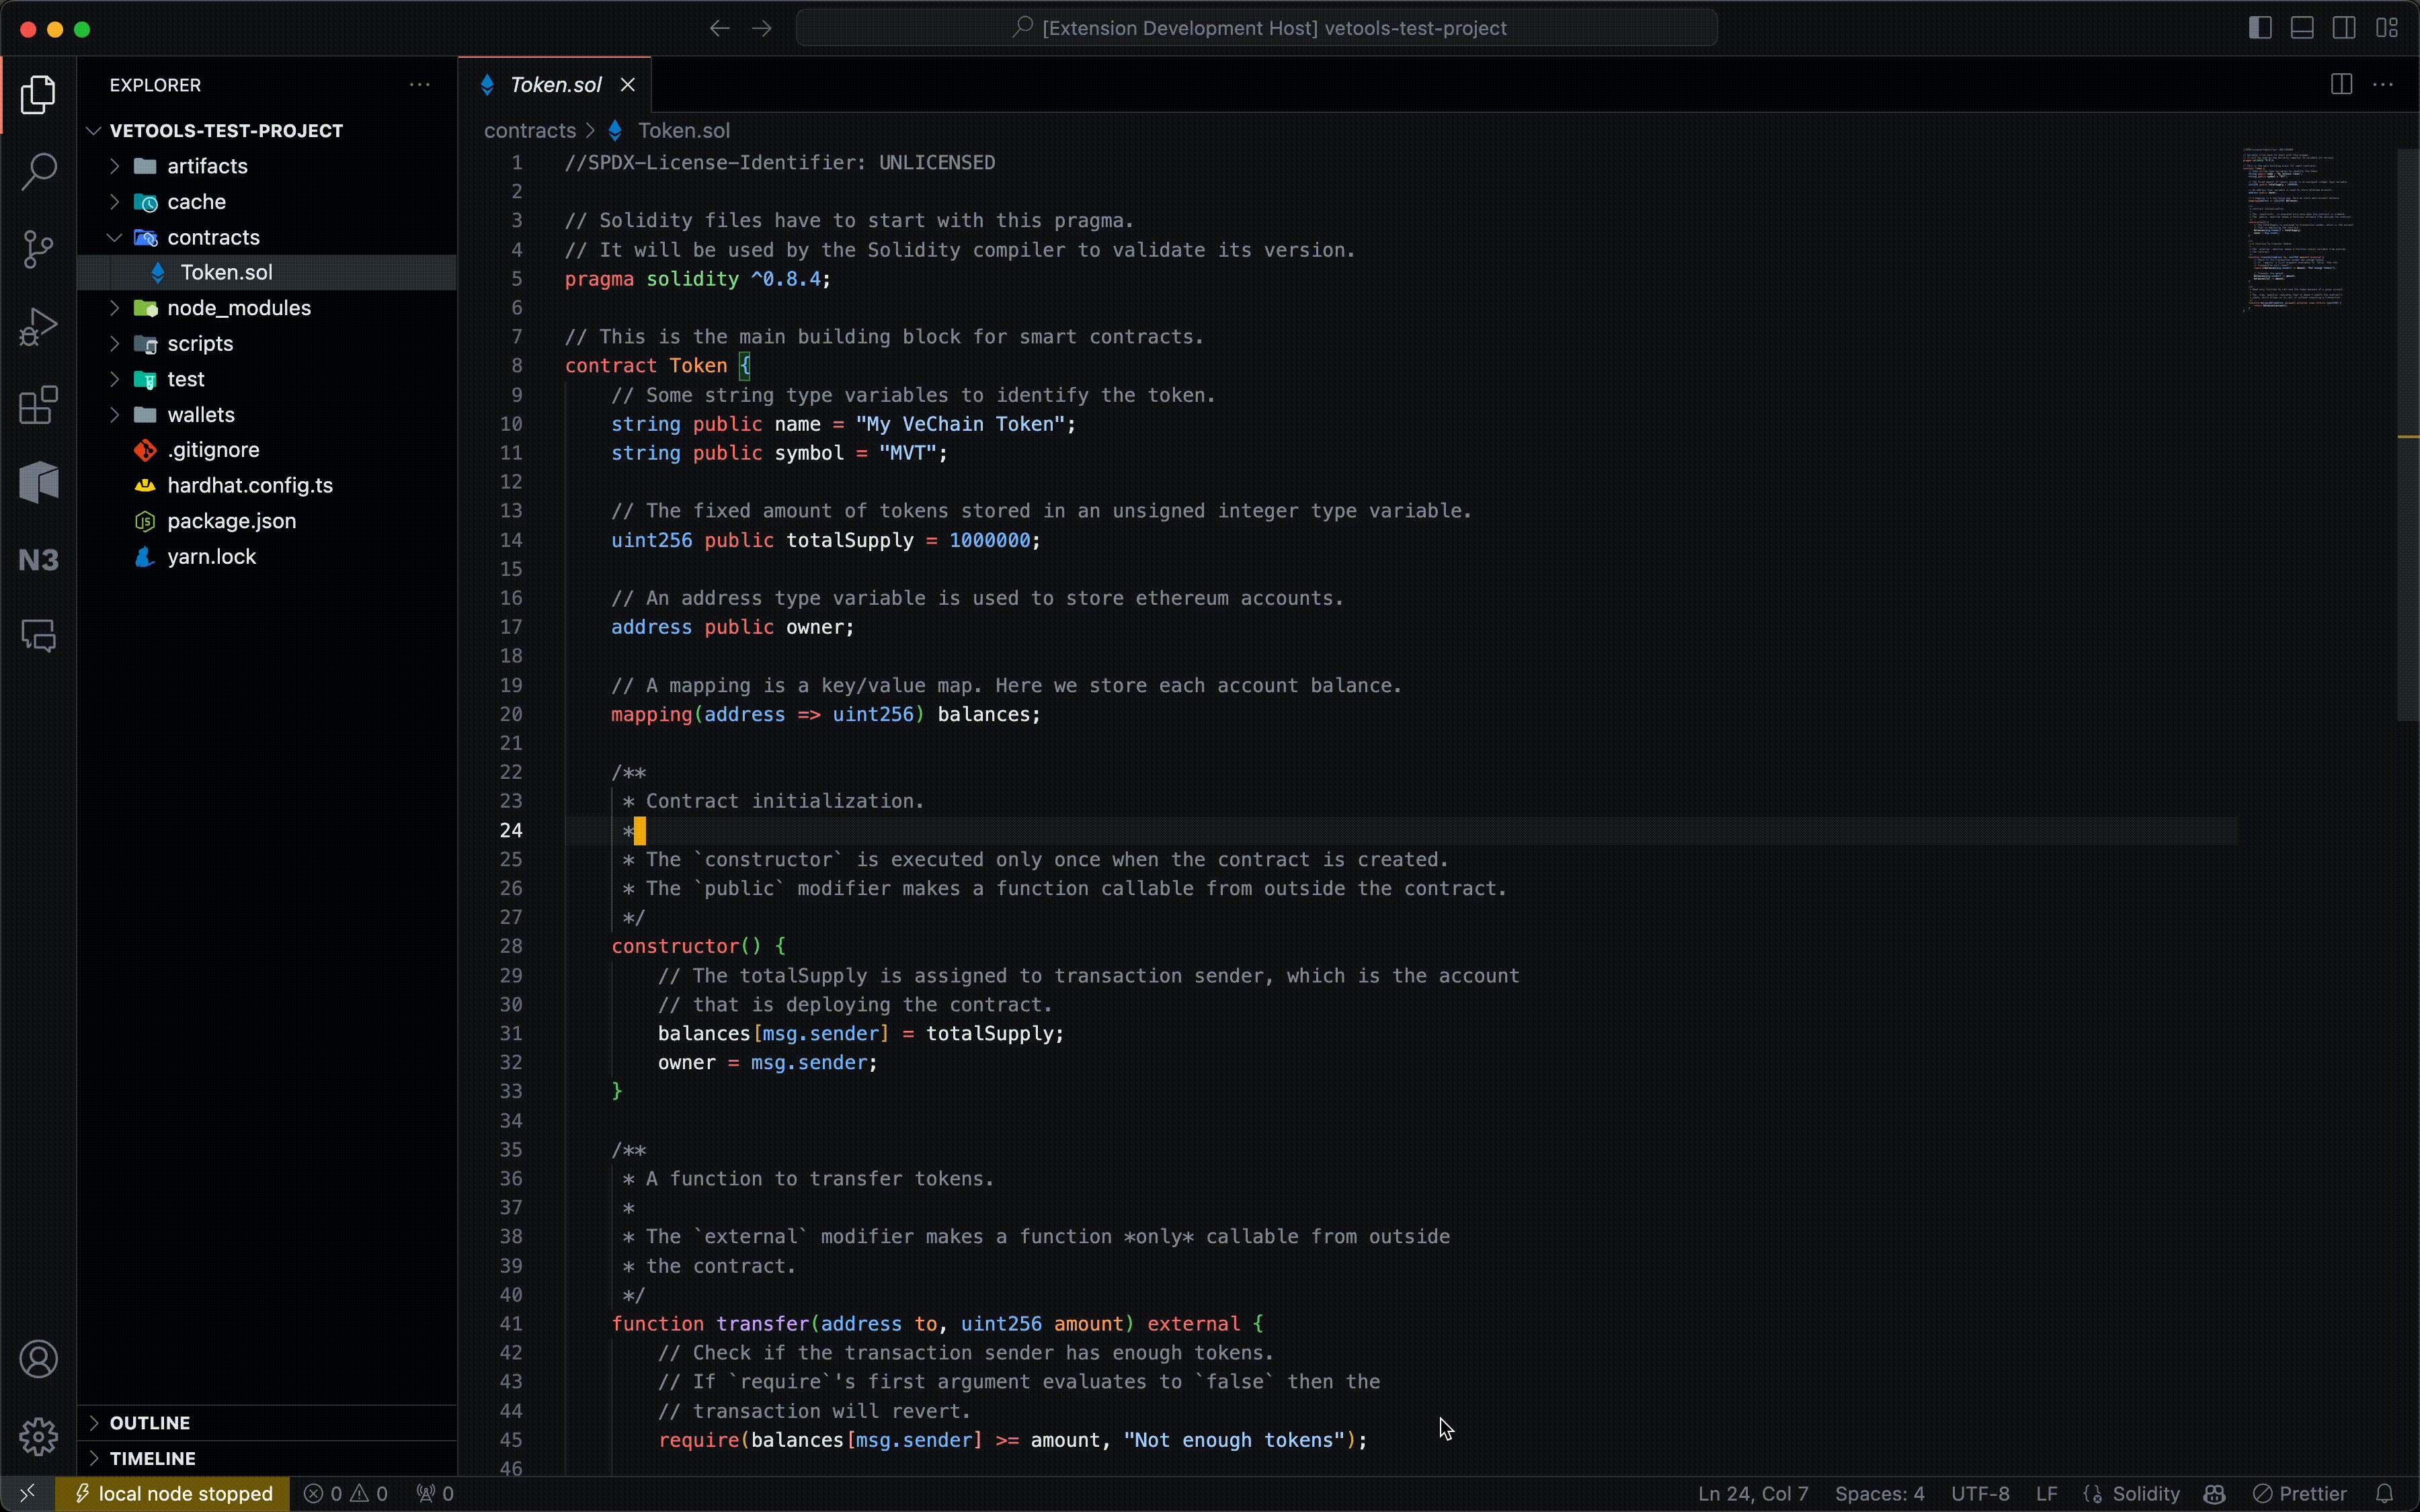Open the chat panel icon in activity bar
2420x1512 pixels.
38,636
